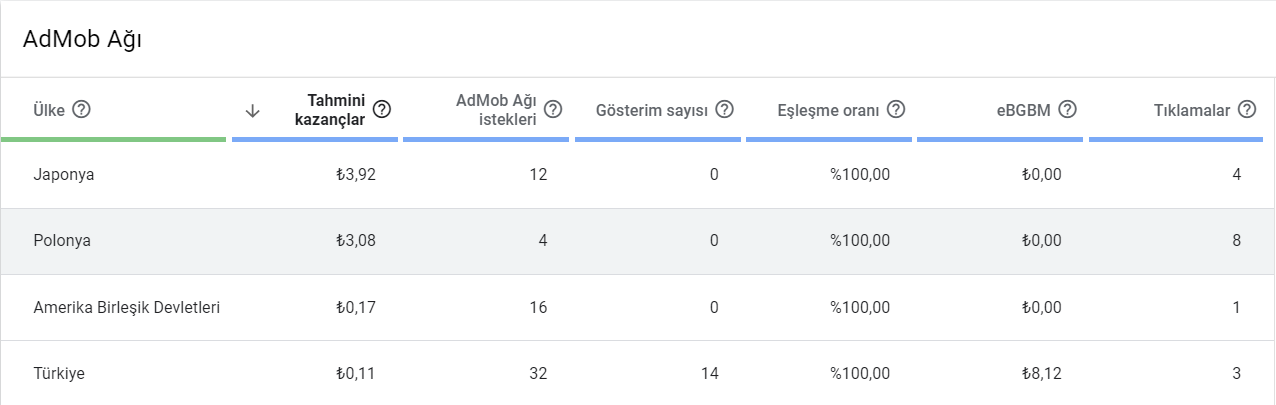Toggle descending sort arrow icon
This screenshot has width=1276, height=405.
[253, 110]
